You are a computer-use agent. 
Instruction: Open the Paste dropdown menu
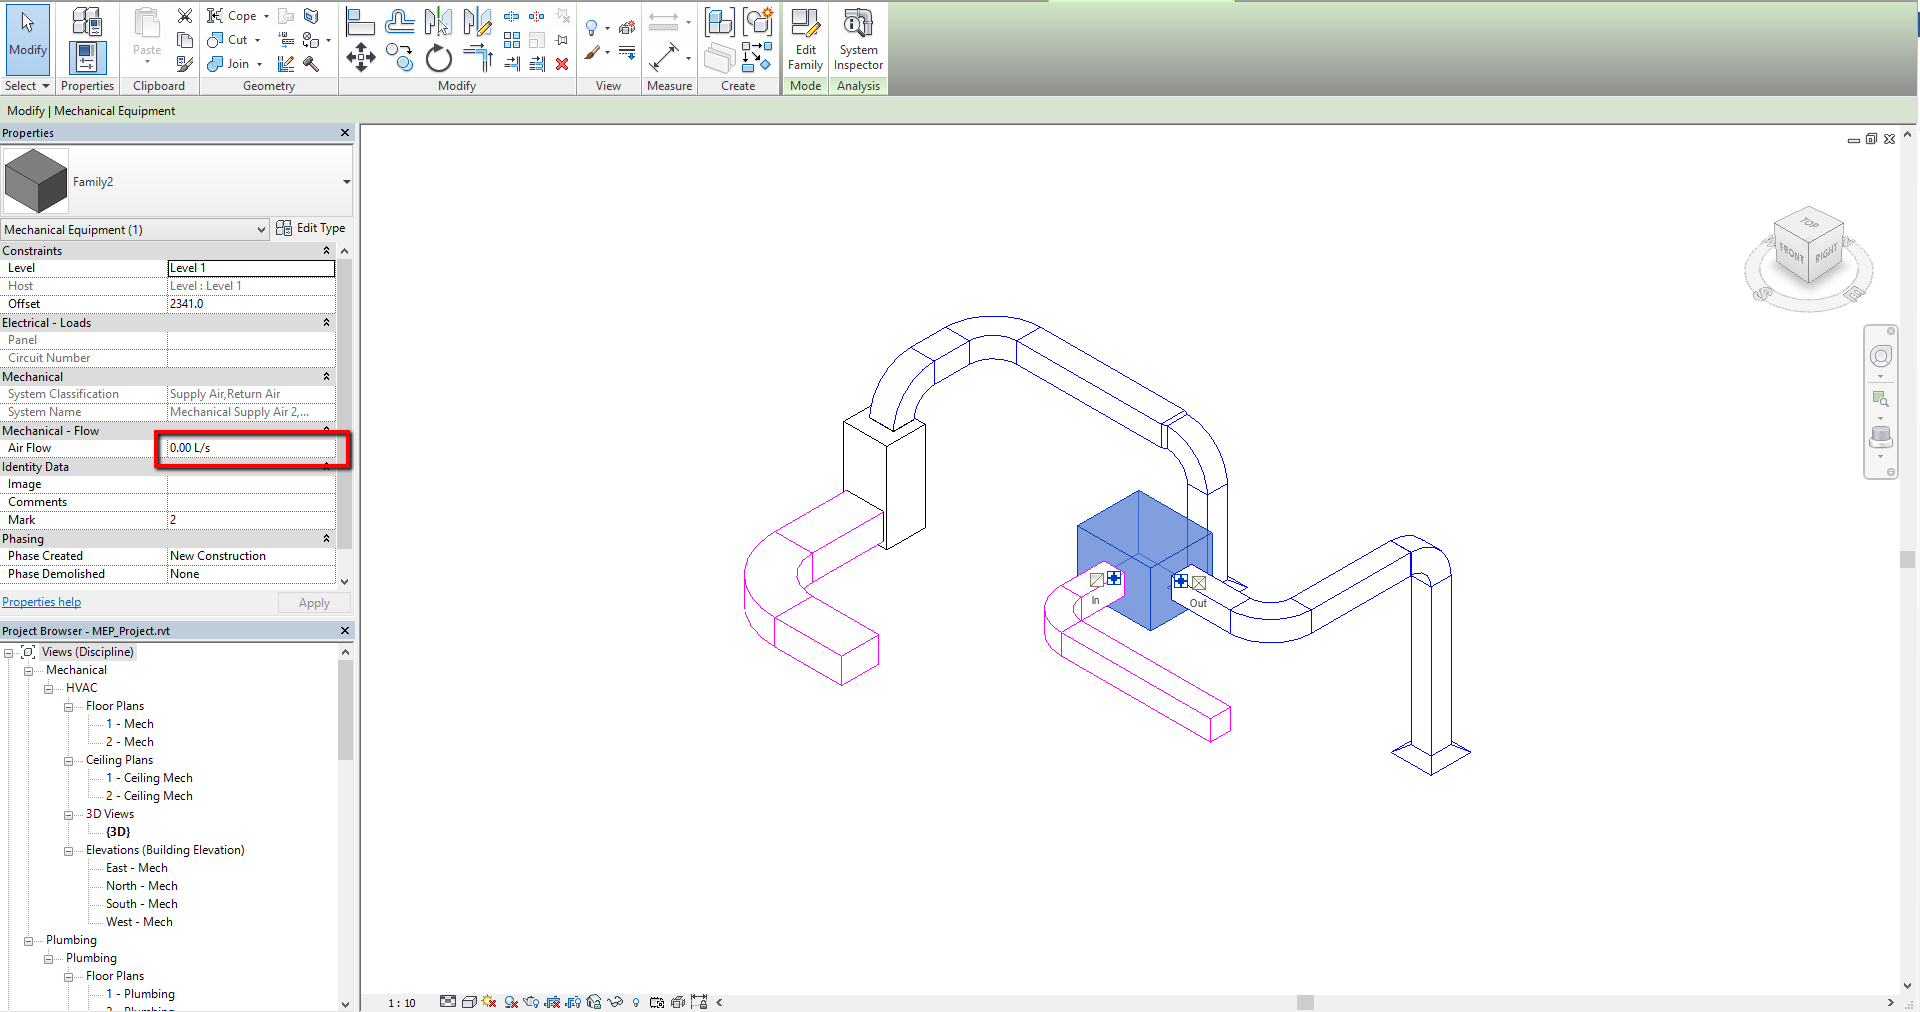[146, 60]
